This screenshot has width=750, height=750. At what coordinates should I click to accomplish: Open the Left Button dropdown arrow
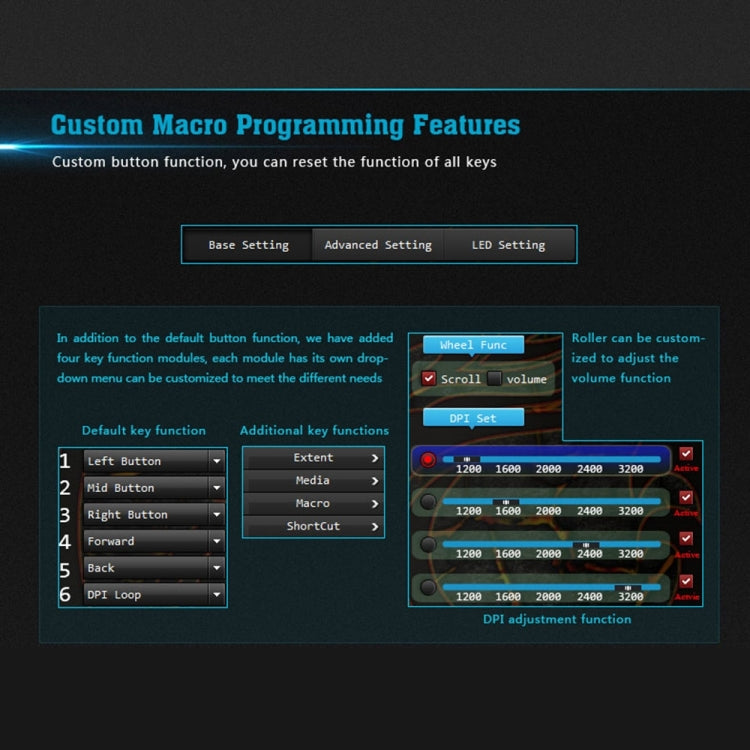[x=216, y=462]
